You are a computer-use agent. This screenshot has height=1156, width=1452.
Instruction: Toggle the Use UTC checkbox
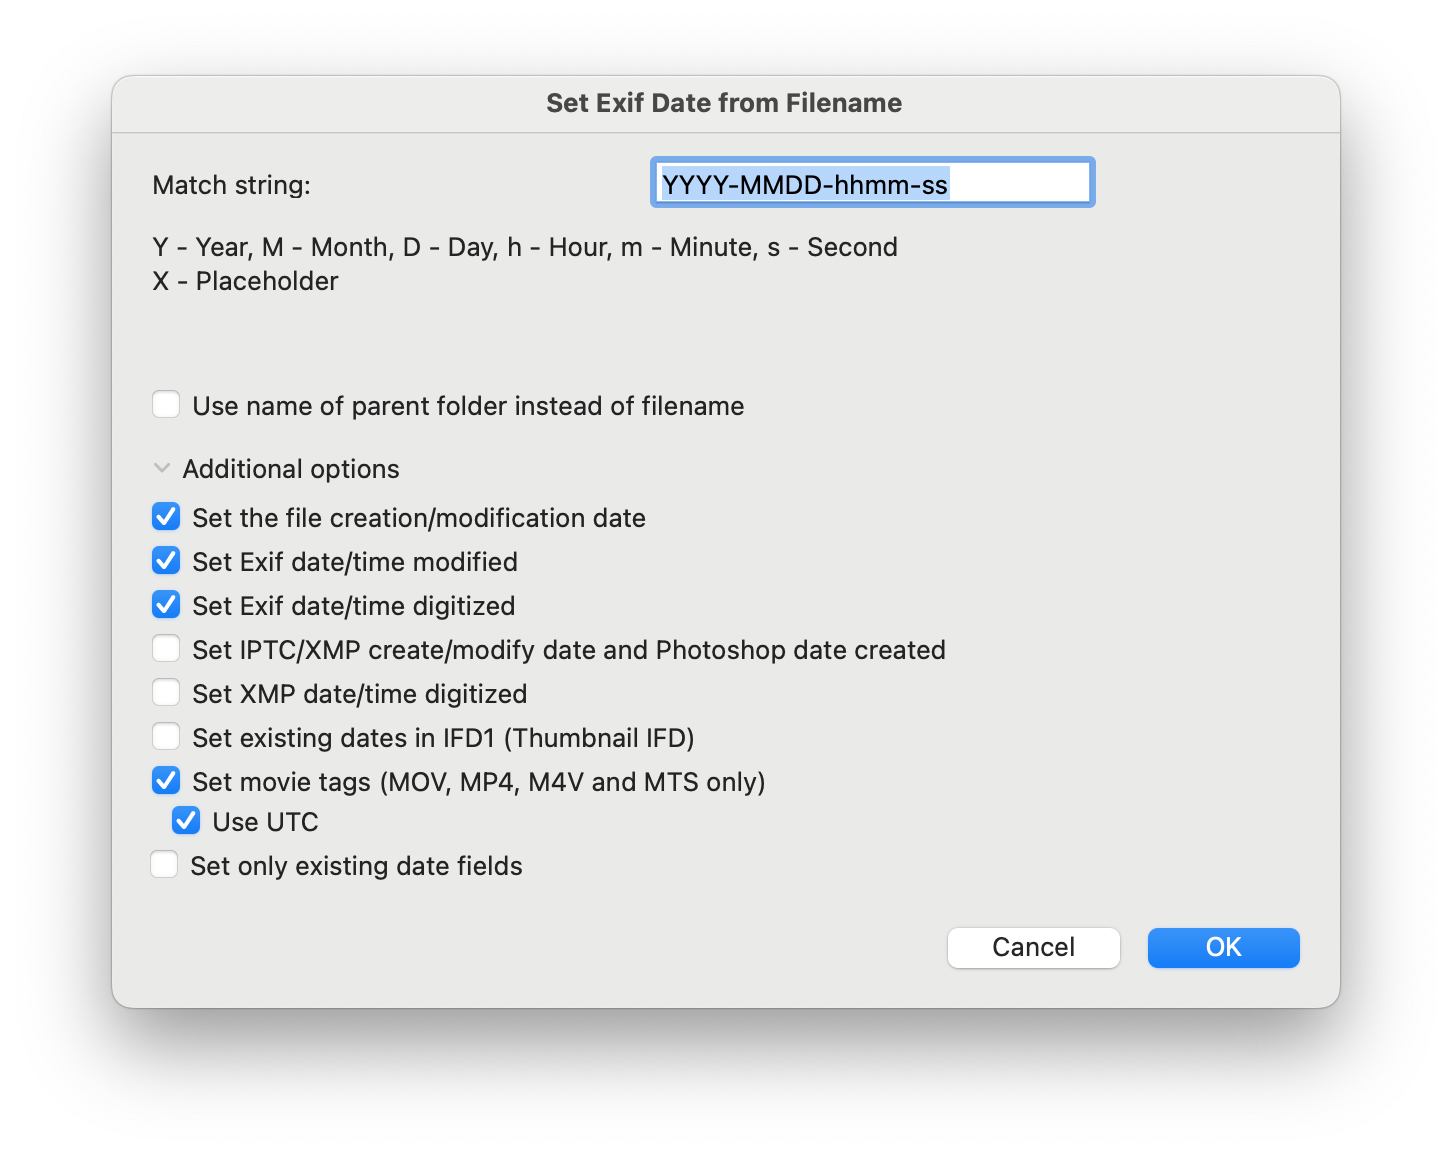[186, 821]
